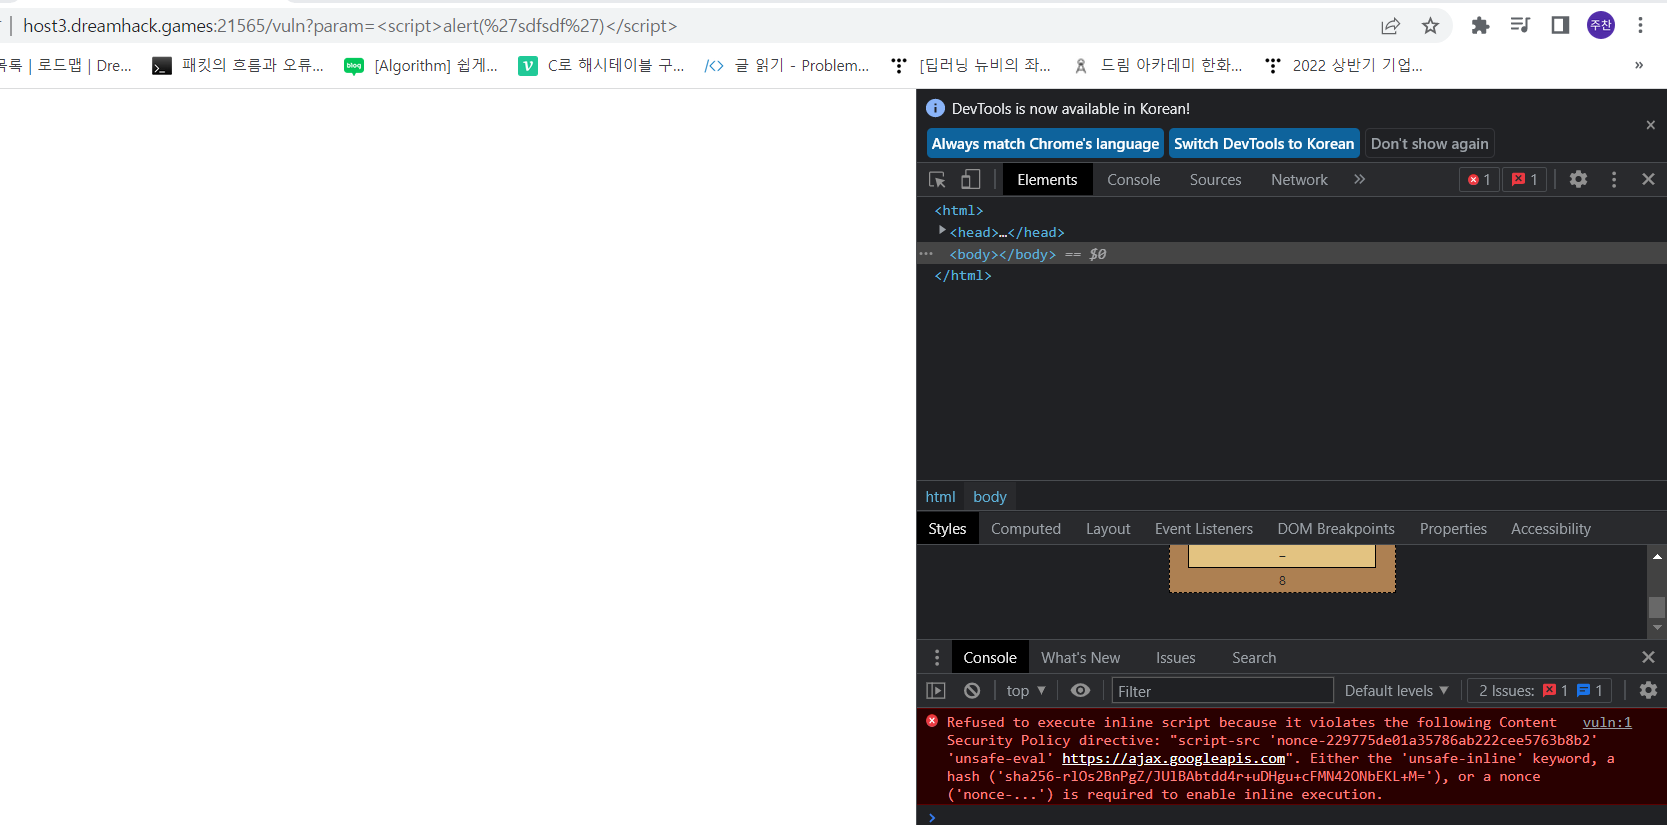Click the address bar URL
This screenshot has height=825, width=1667.
[350, 26]
